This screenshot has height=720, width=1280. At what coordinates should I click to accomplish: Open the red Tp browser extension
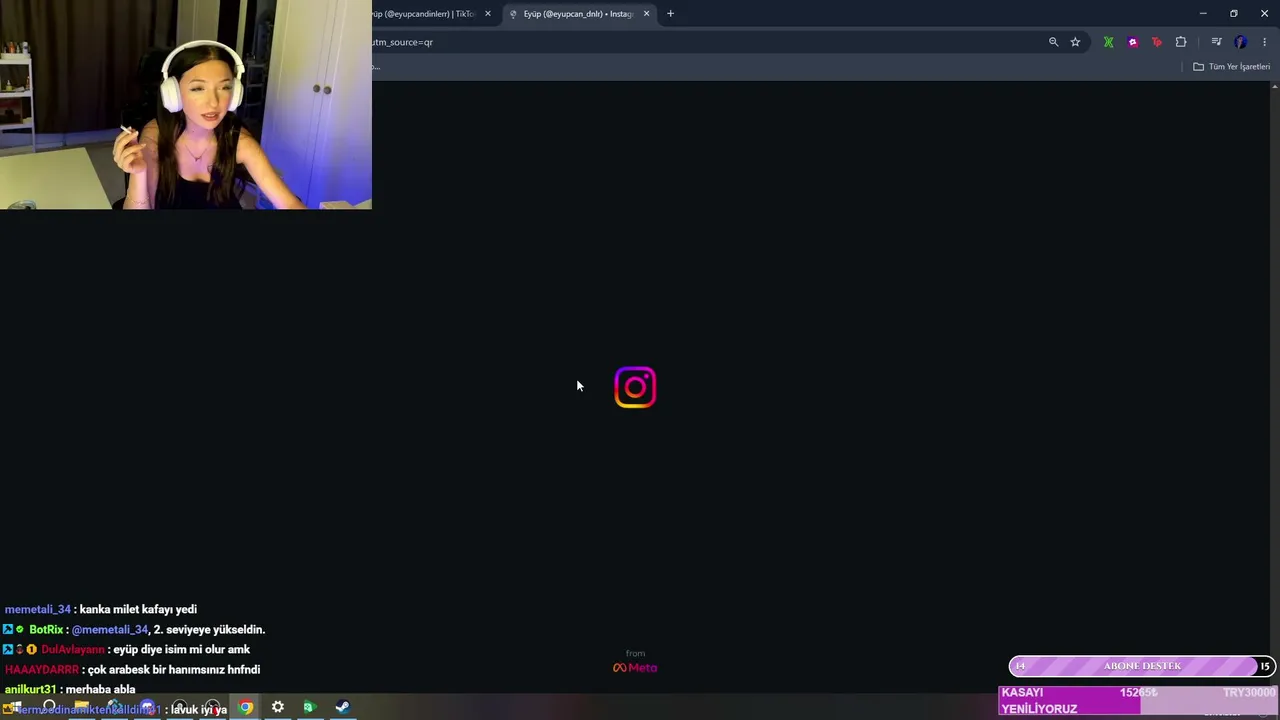[1157, 42]
